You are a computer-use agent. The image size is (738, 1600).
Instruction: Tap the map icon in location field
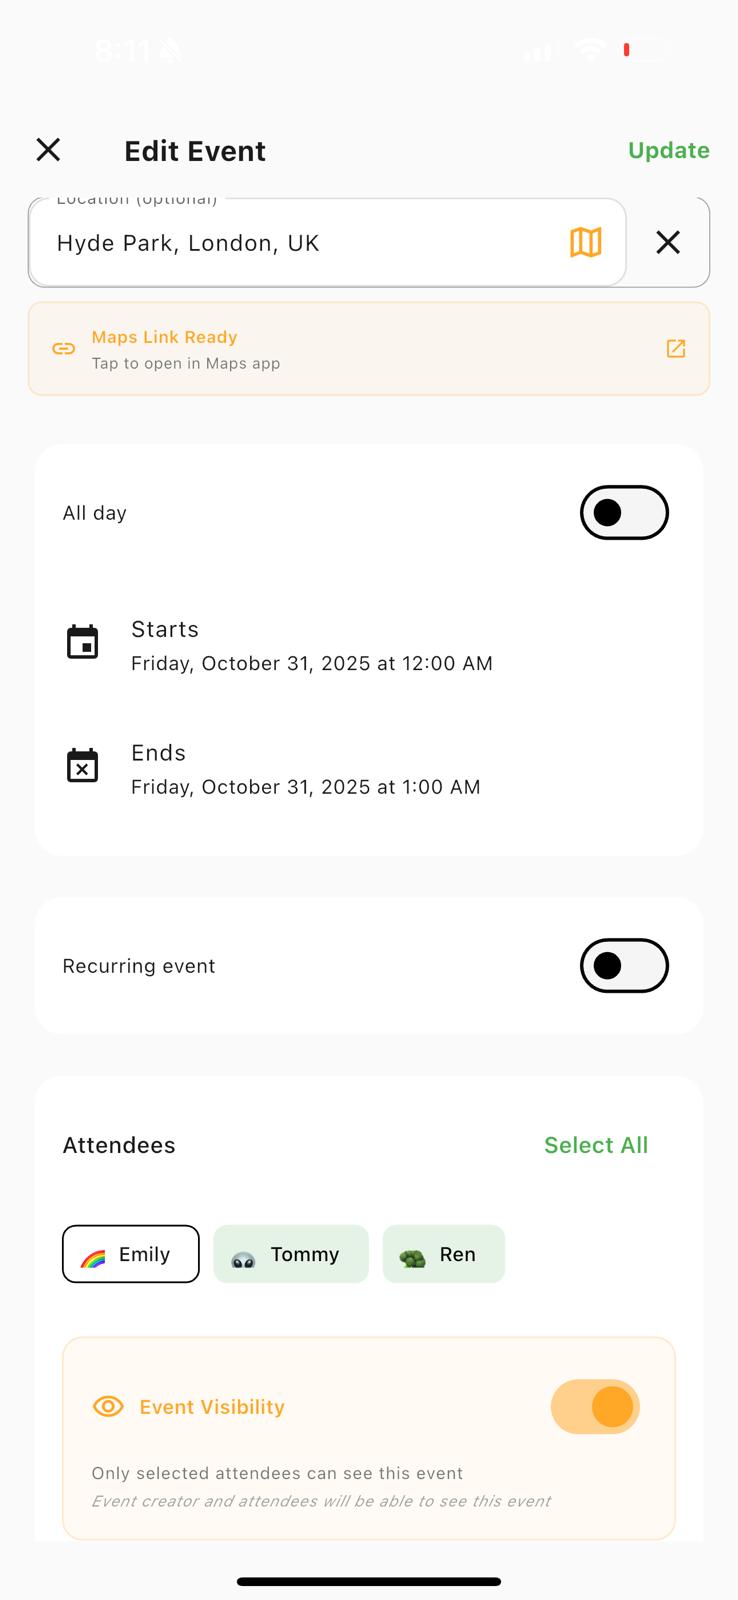click(x=586, y=242)
